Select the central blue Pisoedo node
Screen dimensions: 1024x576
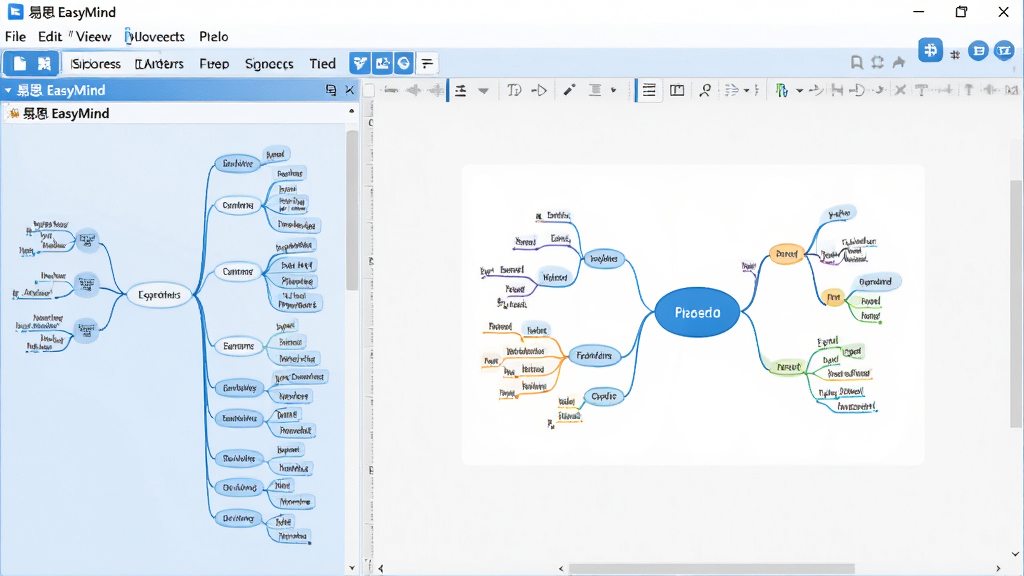point(697,312)
